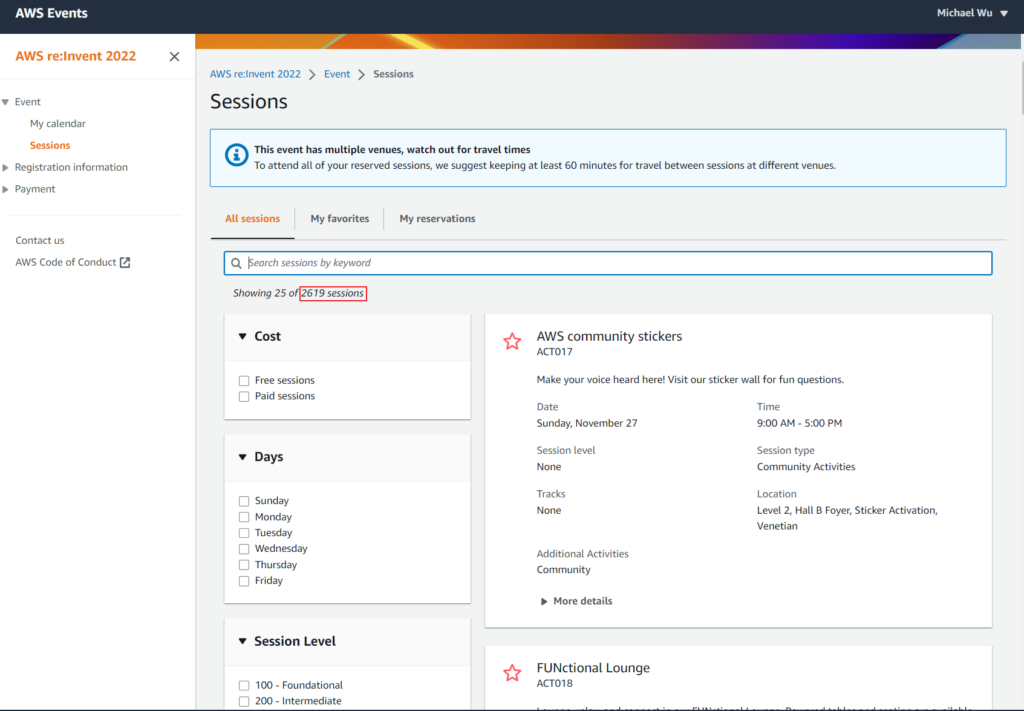This screenshot has height=711, width=1024.
Task: Close the AWS re:Invent 2022 side panel
Action: point(174,57)
